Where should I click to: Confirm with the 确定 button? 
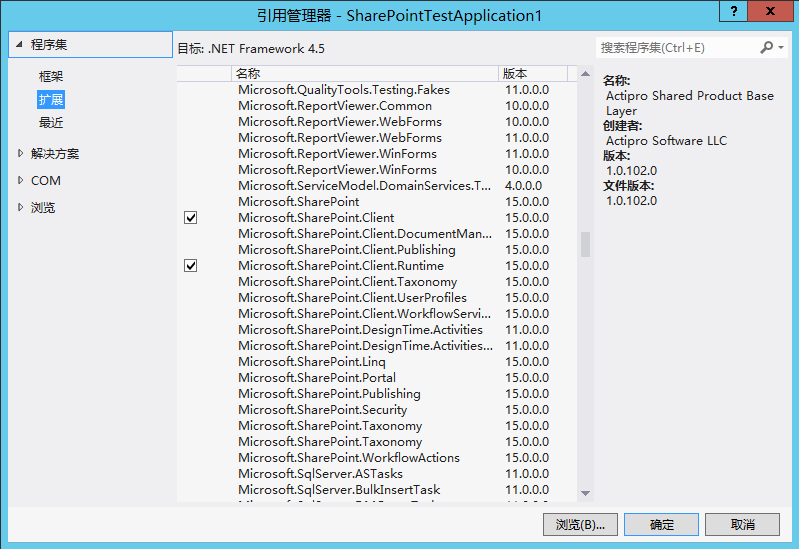(x=661, y=524)
